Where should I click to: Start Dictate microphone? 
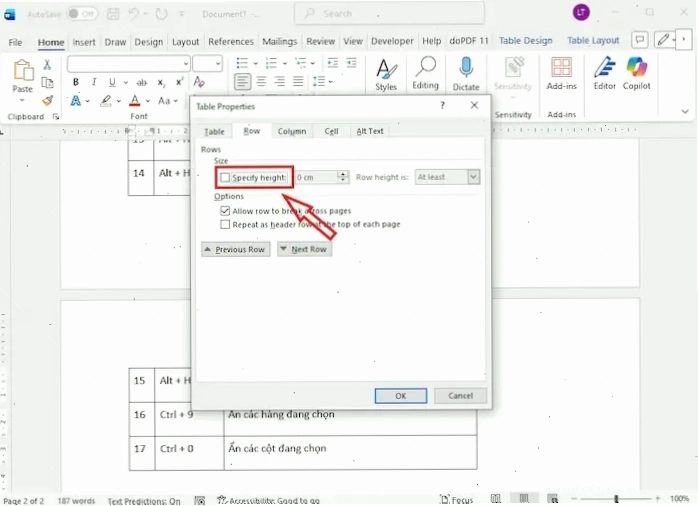(x=466, y=74)
